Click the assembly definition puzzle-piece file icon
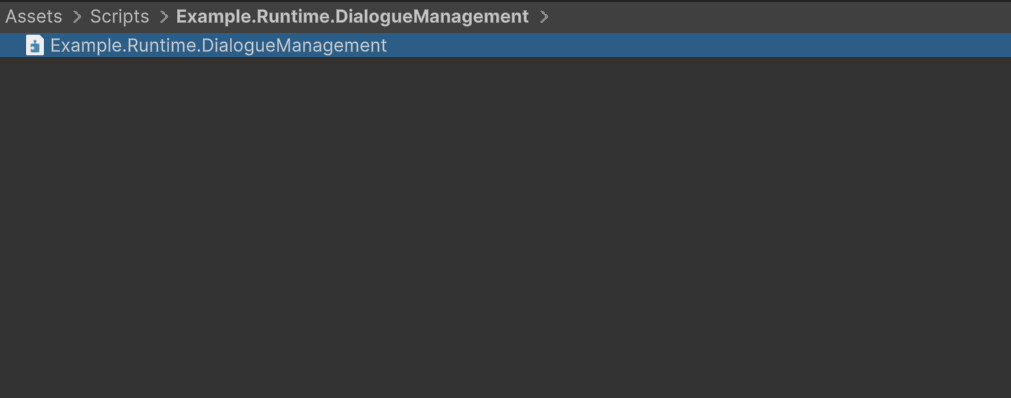 point(35,45)
